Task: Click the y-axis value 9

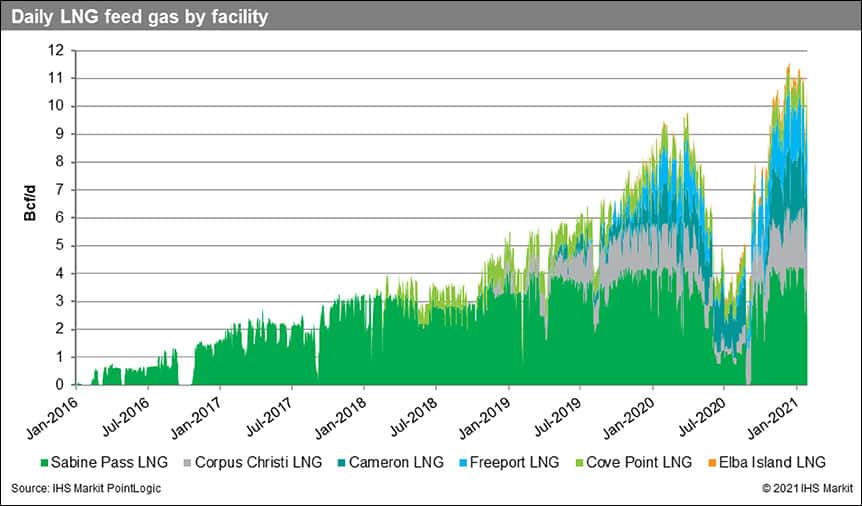Action: tap(61, 134)
